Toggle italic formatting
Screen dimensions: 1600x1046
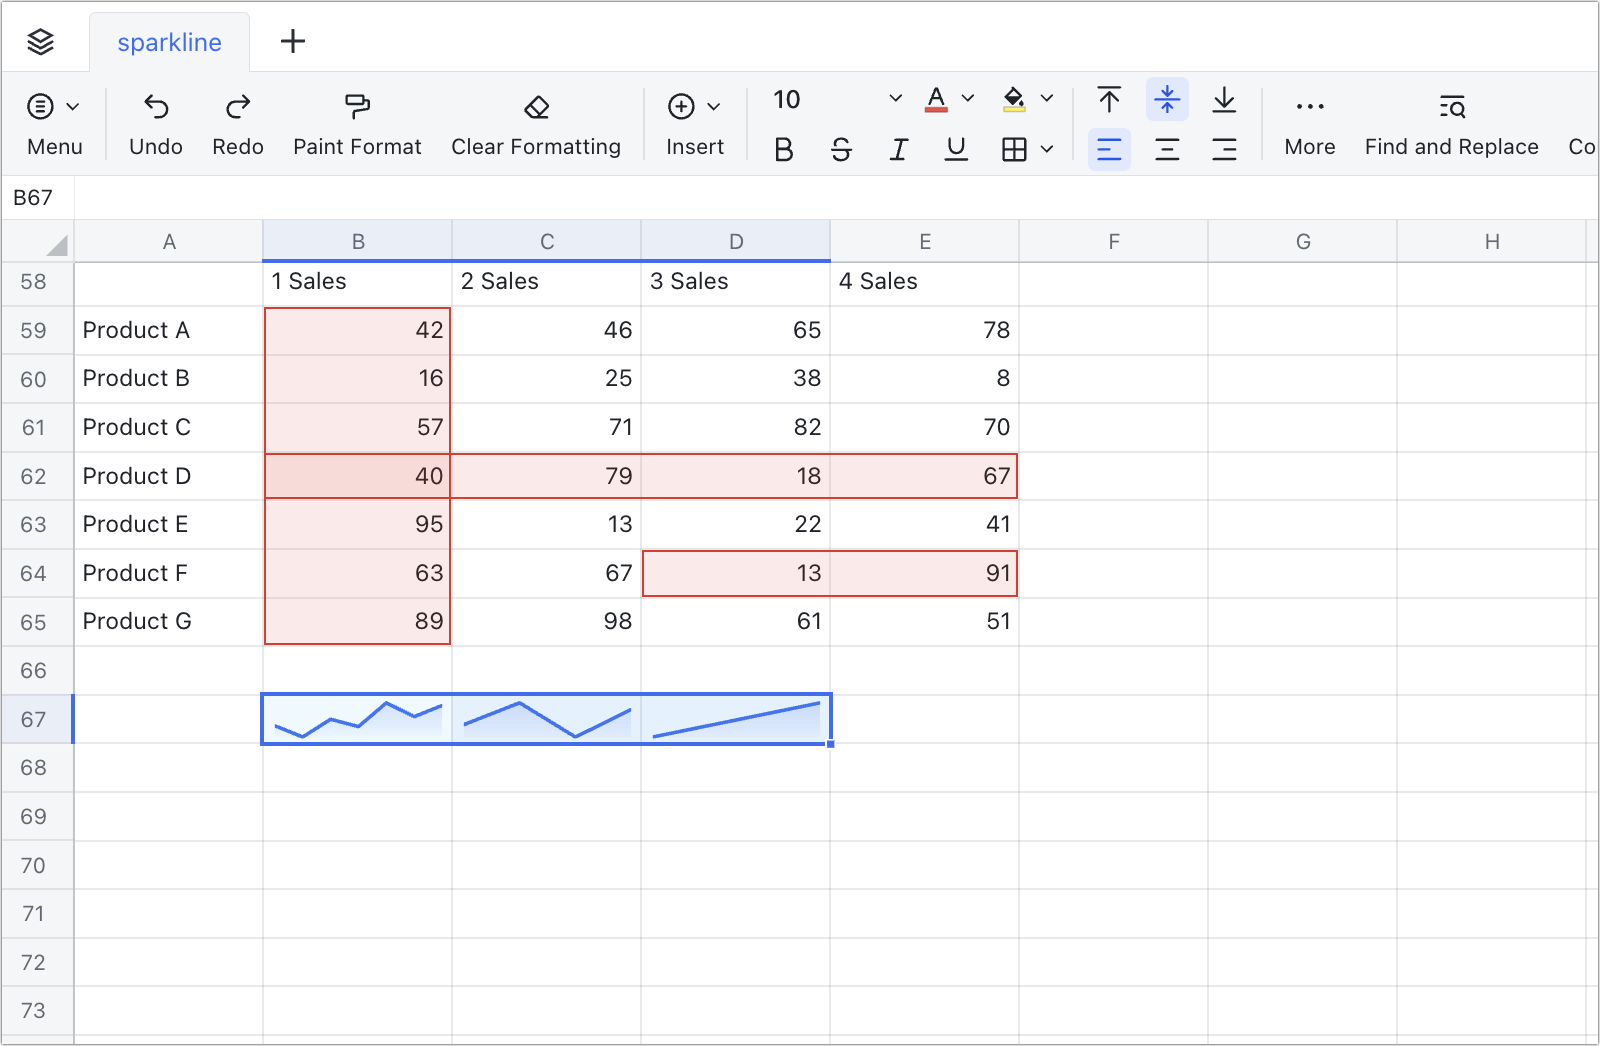point(898,148)
